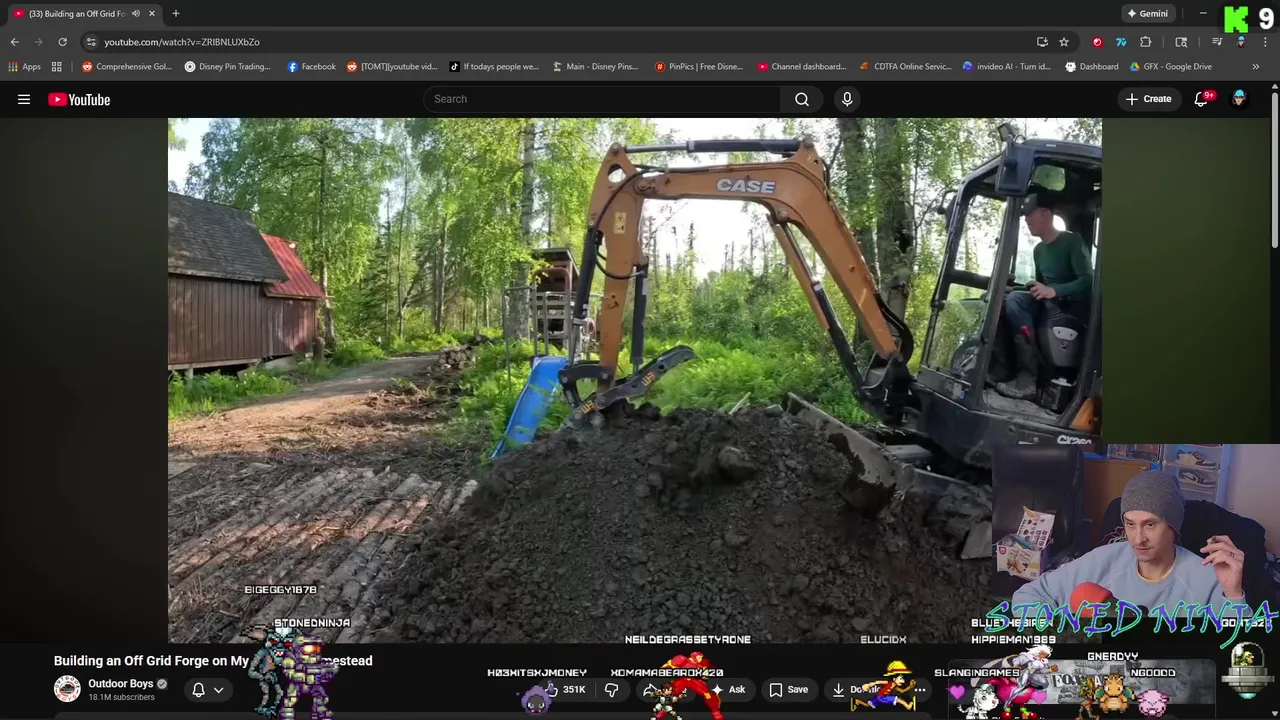
Task: Toggle subscription notification bell for Outdoor Boys
Action: (198, 690)
